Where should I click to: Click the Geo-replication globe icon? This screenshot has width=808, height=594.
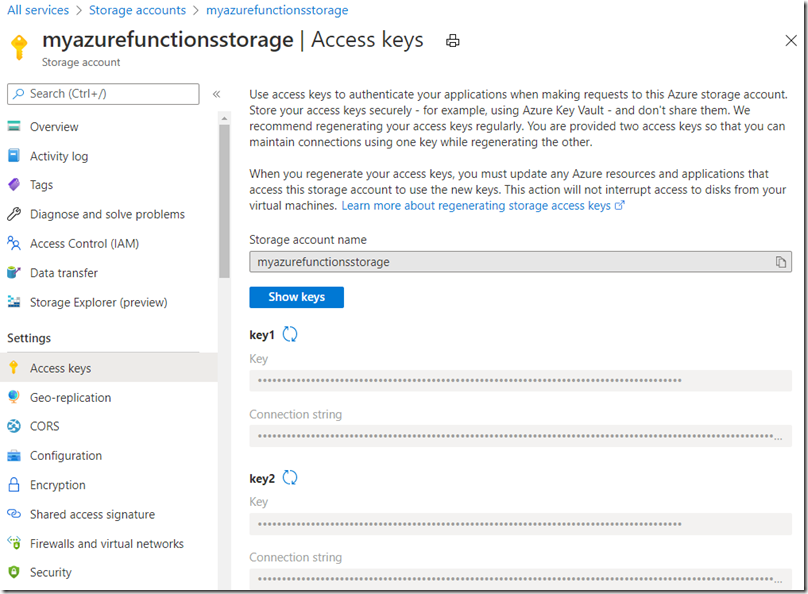[14, 397]
